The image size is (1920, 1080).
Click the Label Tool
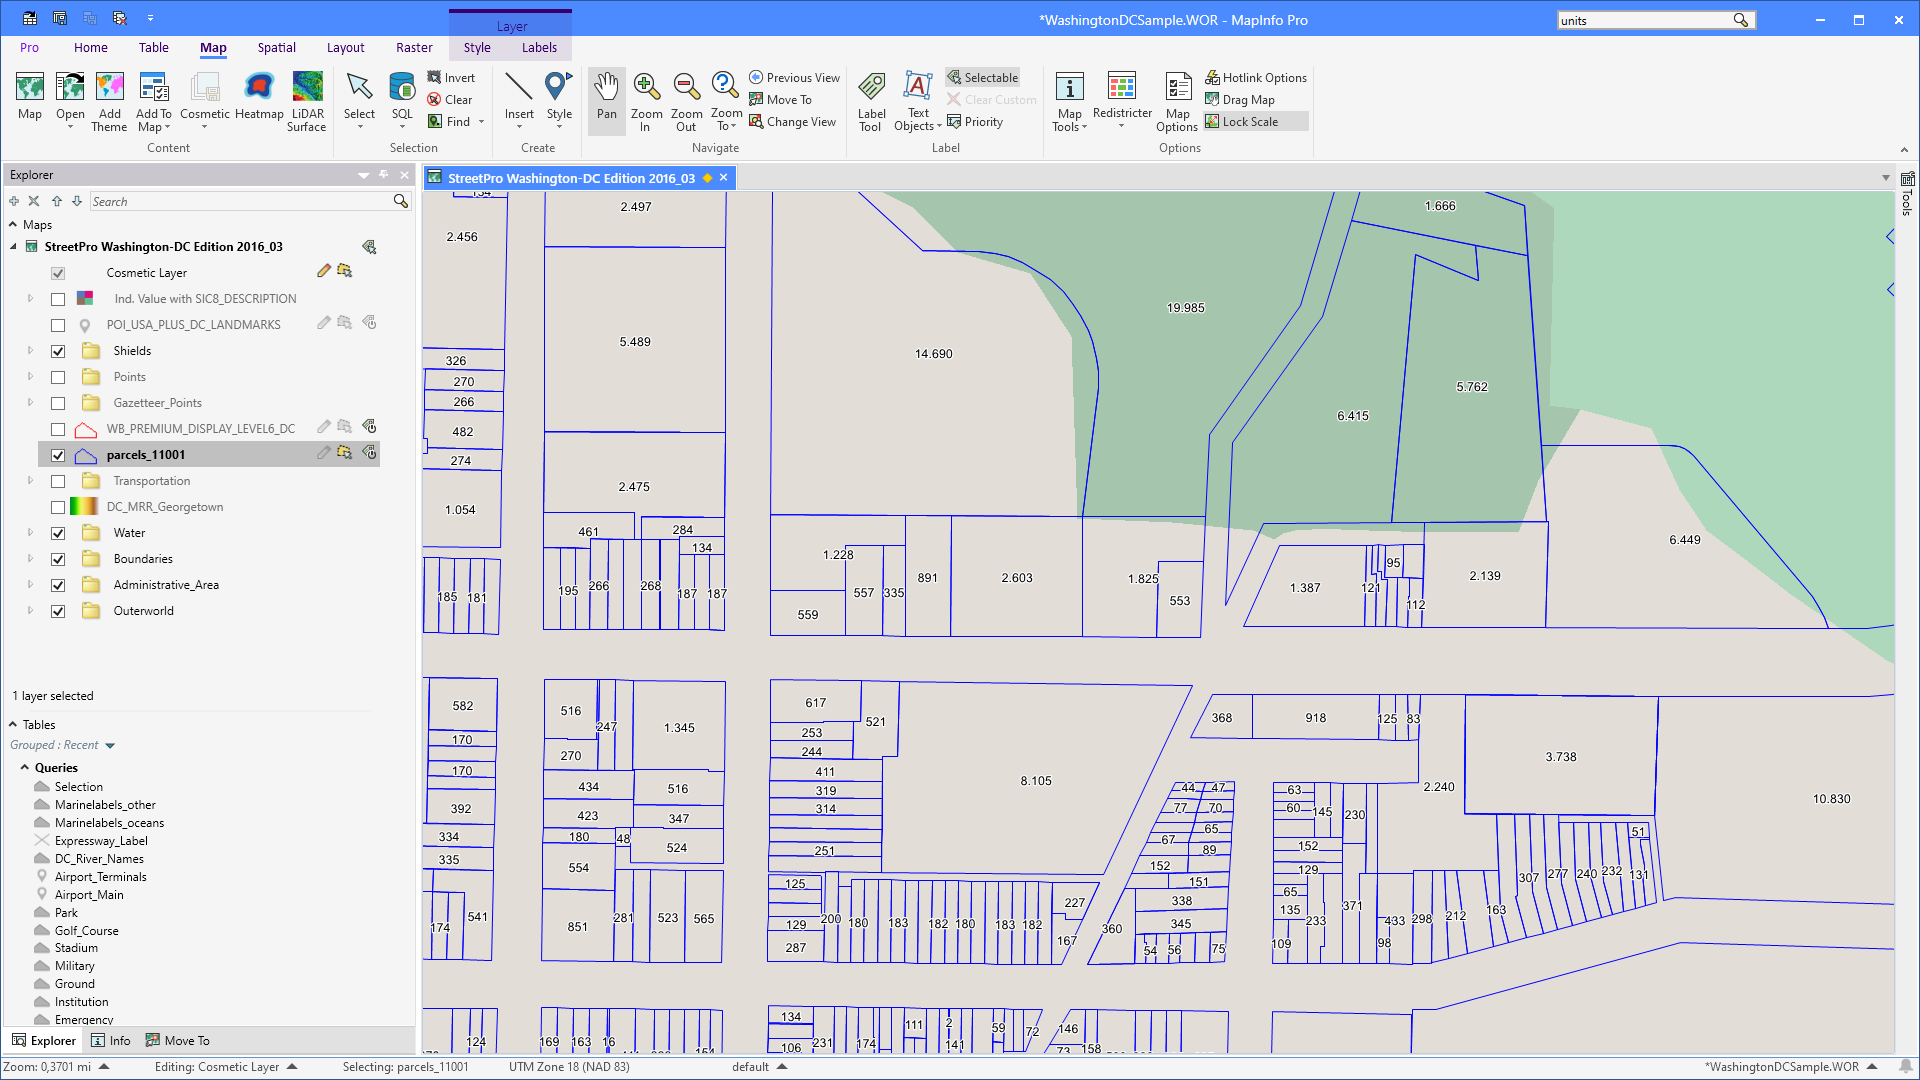coord(870,100)
